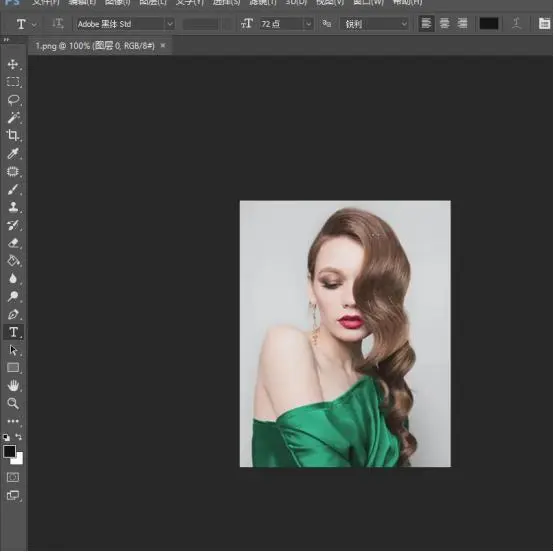The height and width of the screenshot is (552, 554).
Task: Set left-align text
Action: 426,24
